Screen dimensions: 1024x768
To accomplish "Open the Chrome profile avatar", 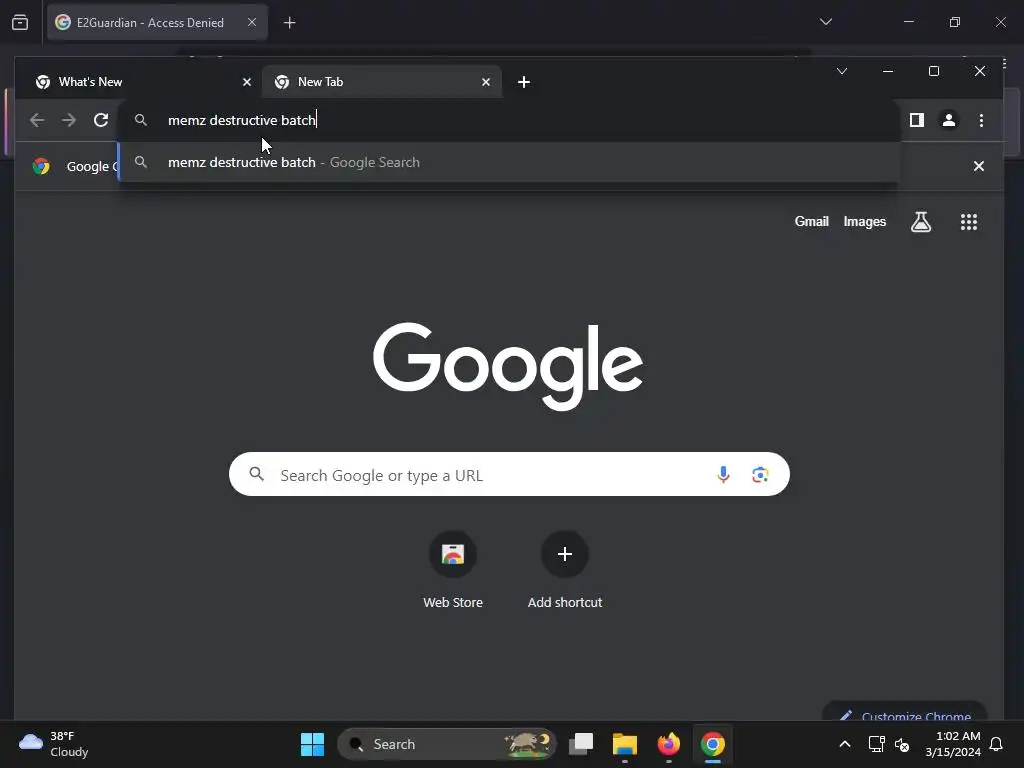I will point(949,120).
